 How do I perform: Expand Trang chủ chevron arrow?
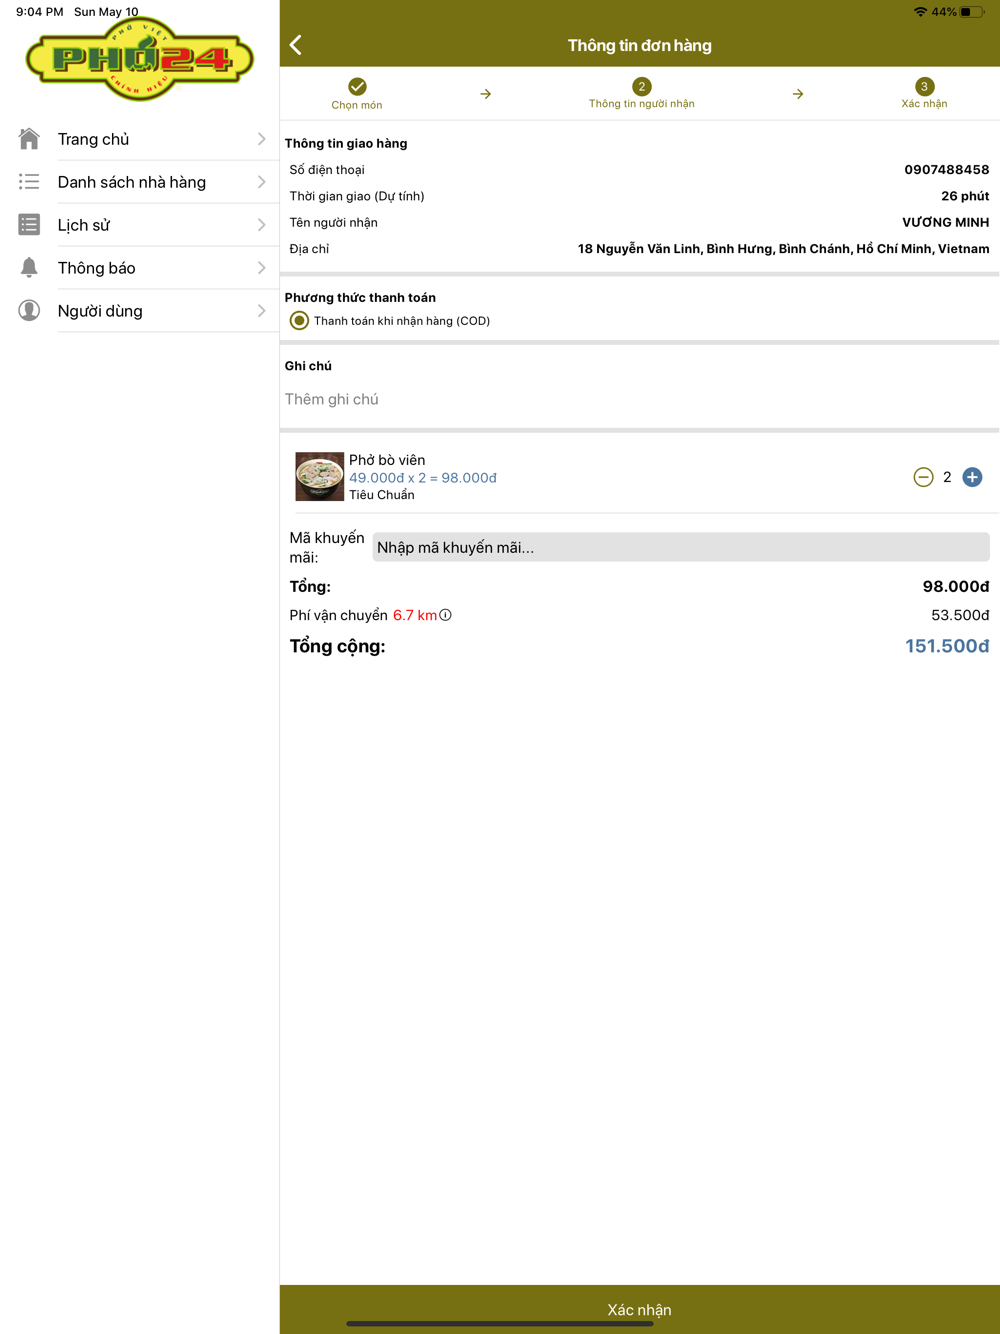(261, 139)
